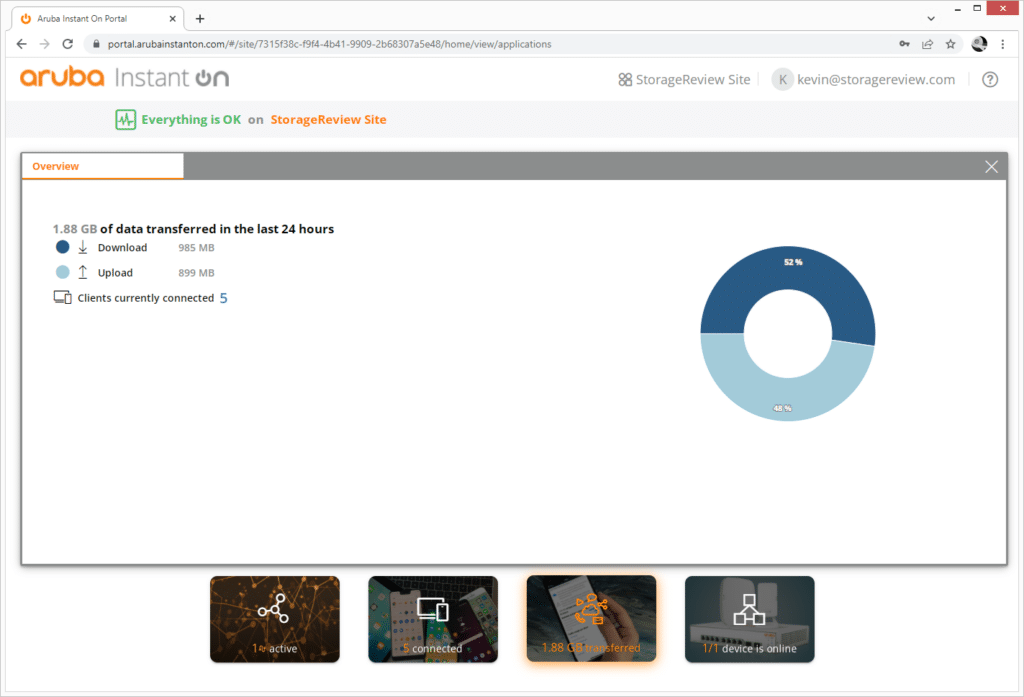The image size is (1024, 697).
Task: Click the browser back arrow
Action: (22, 44)
